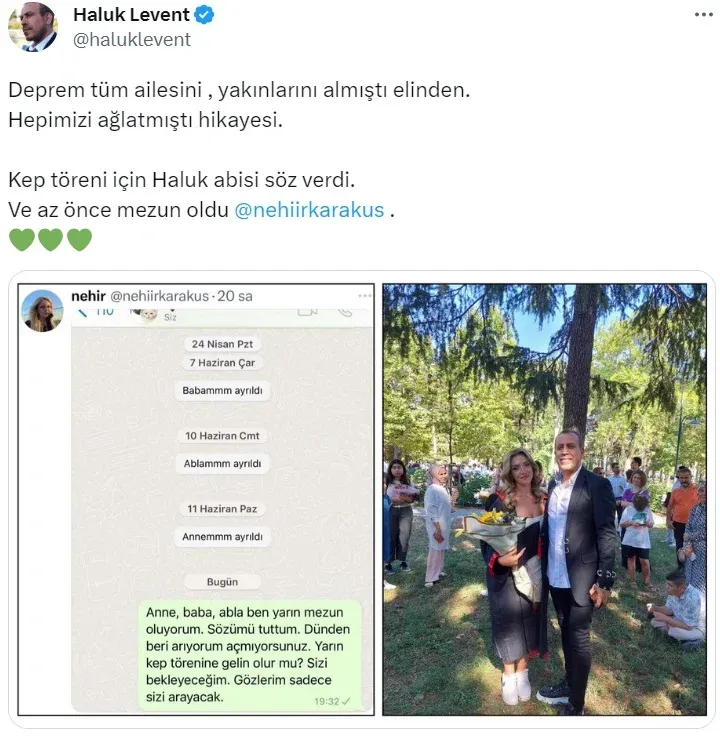This screenshot has height=736, width=720.
Task: Open the @nehiirkarakus mention link in the tweet text
Action: point(309,210)
